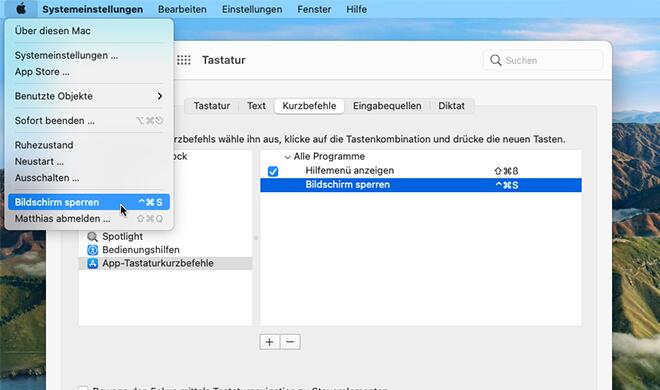Open the Hilfe menu
Image resolution: width=660 pixels, height=390 pixels.
coord(357,9)
